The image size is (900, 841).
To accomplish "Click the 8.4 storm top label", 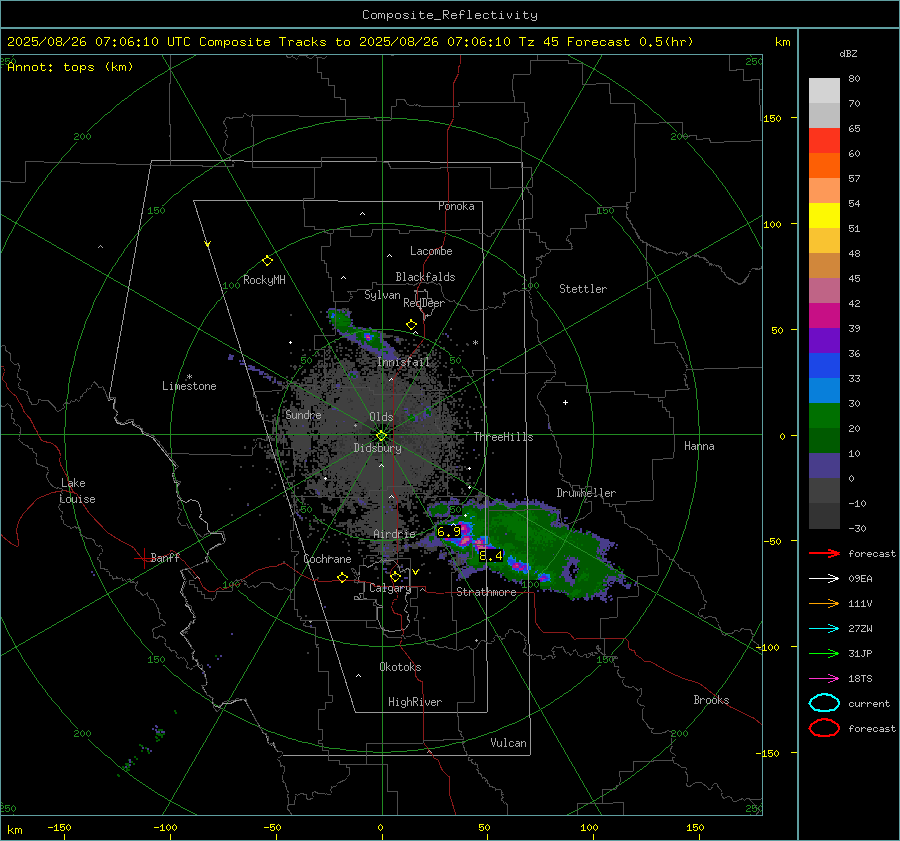I will (491, 556).
